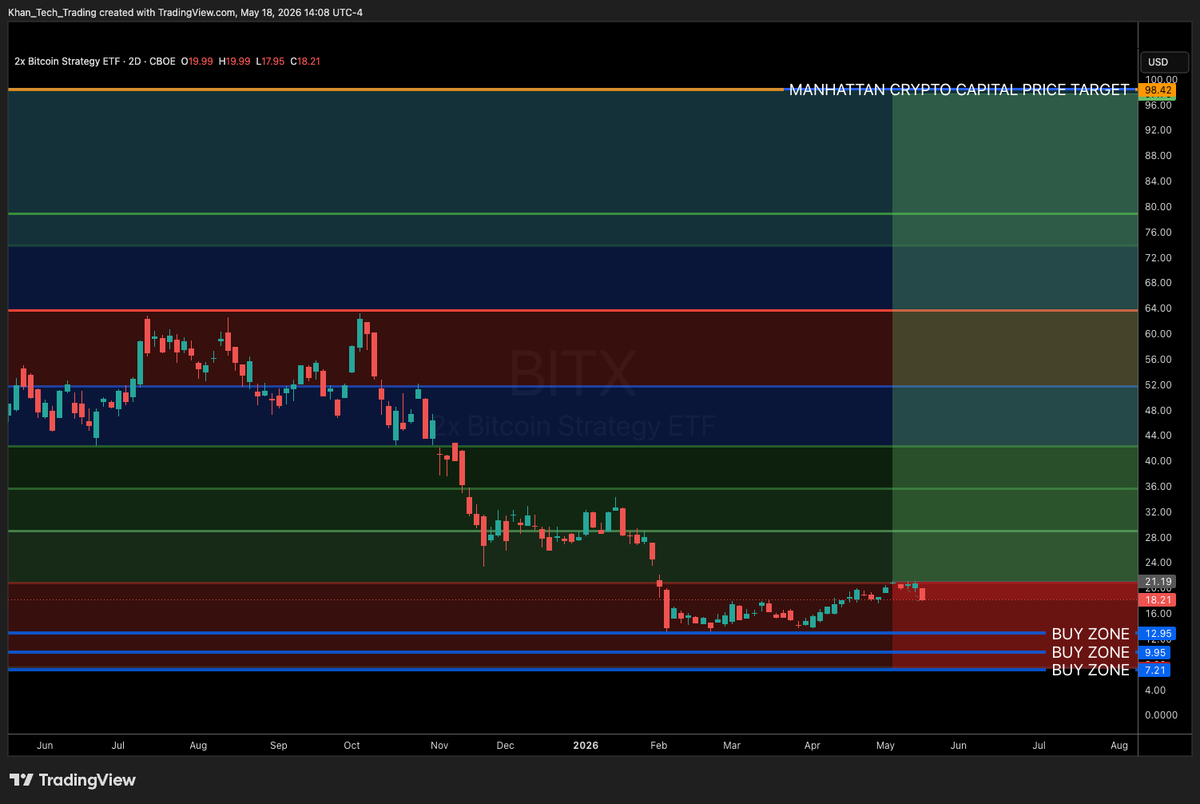
Task: Click the Feb label on time axis
Action: [658, 746]
